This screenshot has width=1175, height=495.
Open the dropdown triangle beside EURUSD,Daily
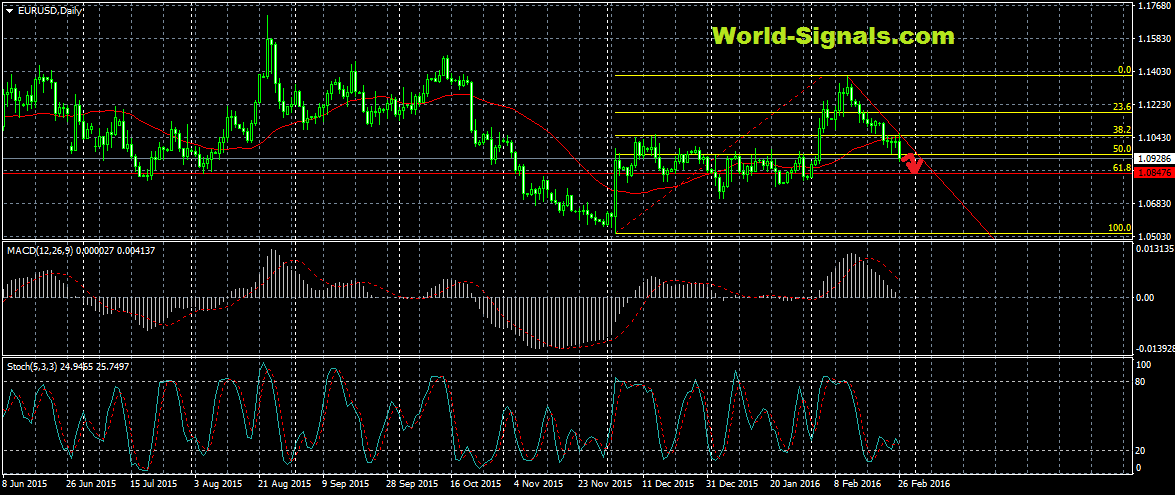tap(9, 10)
